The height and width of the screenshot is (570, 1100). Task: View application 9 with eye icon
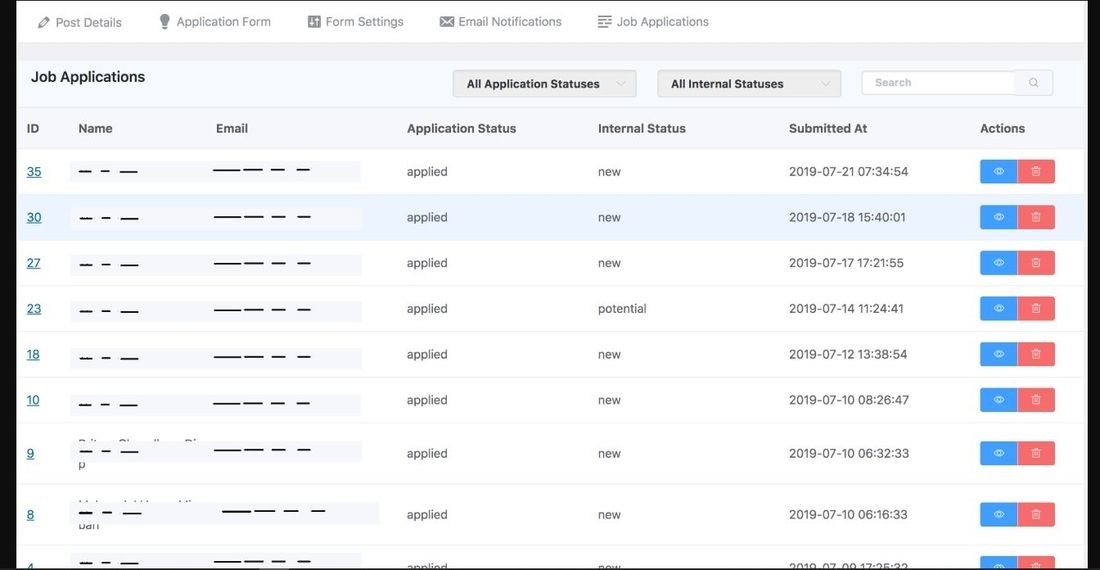tap(998, 454)
